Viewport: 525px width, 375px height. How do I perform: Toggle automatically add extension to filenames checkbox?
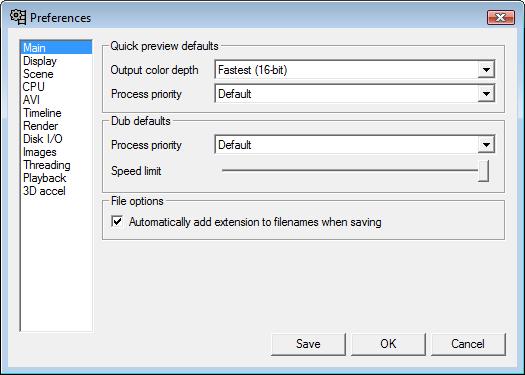coord(117,221)
